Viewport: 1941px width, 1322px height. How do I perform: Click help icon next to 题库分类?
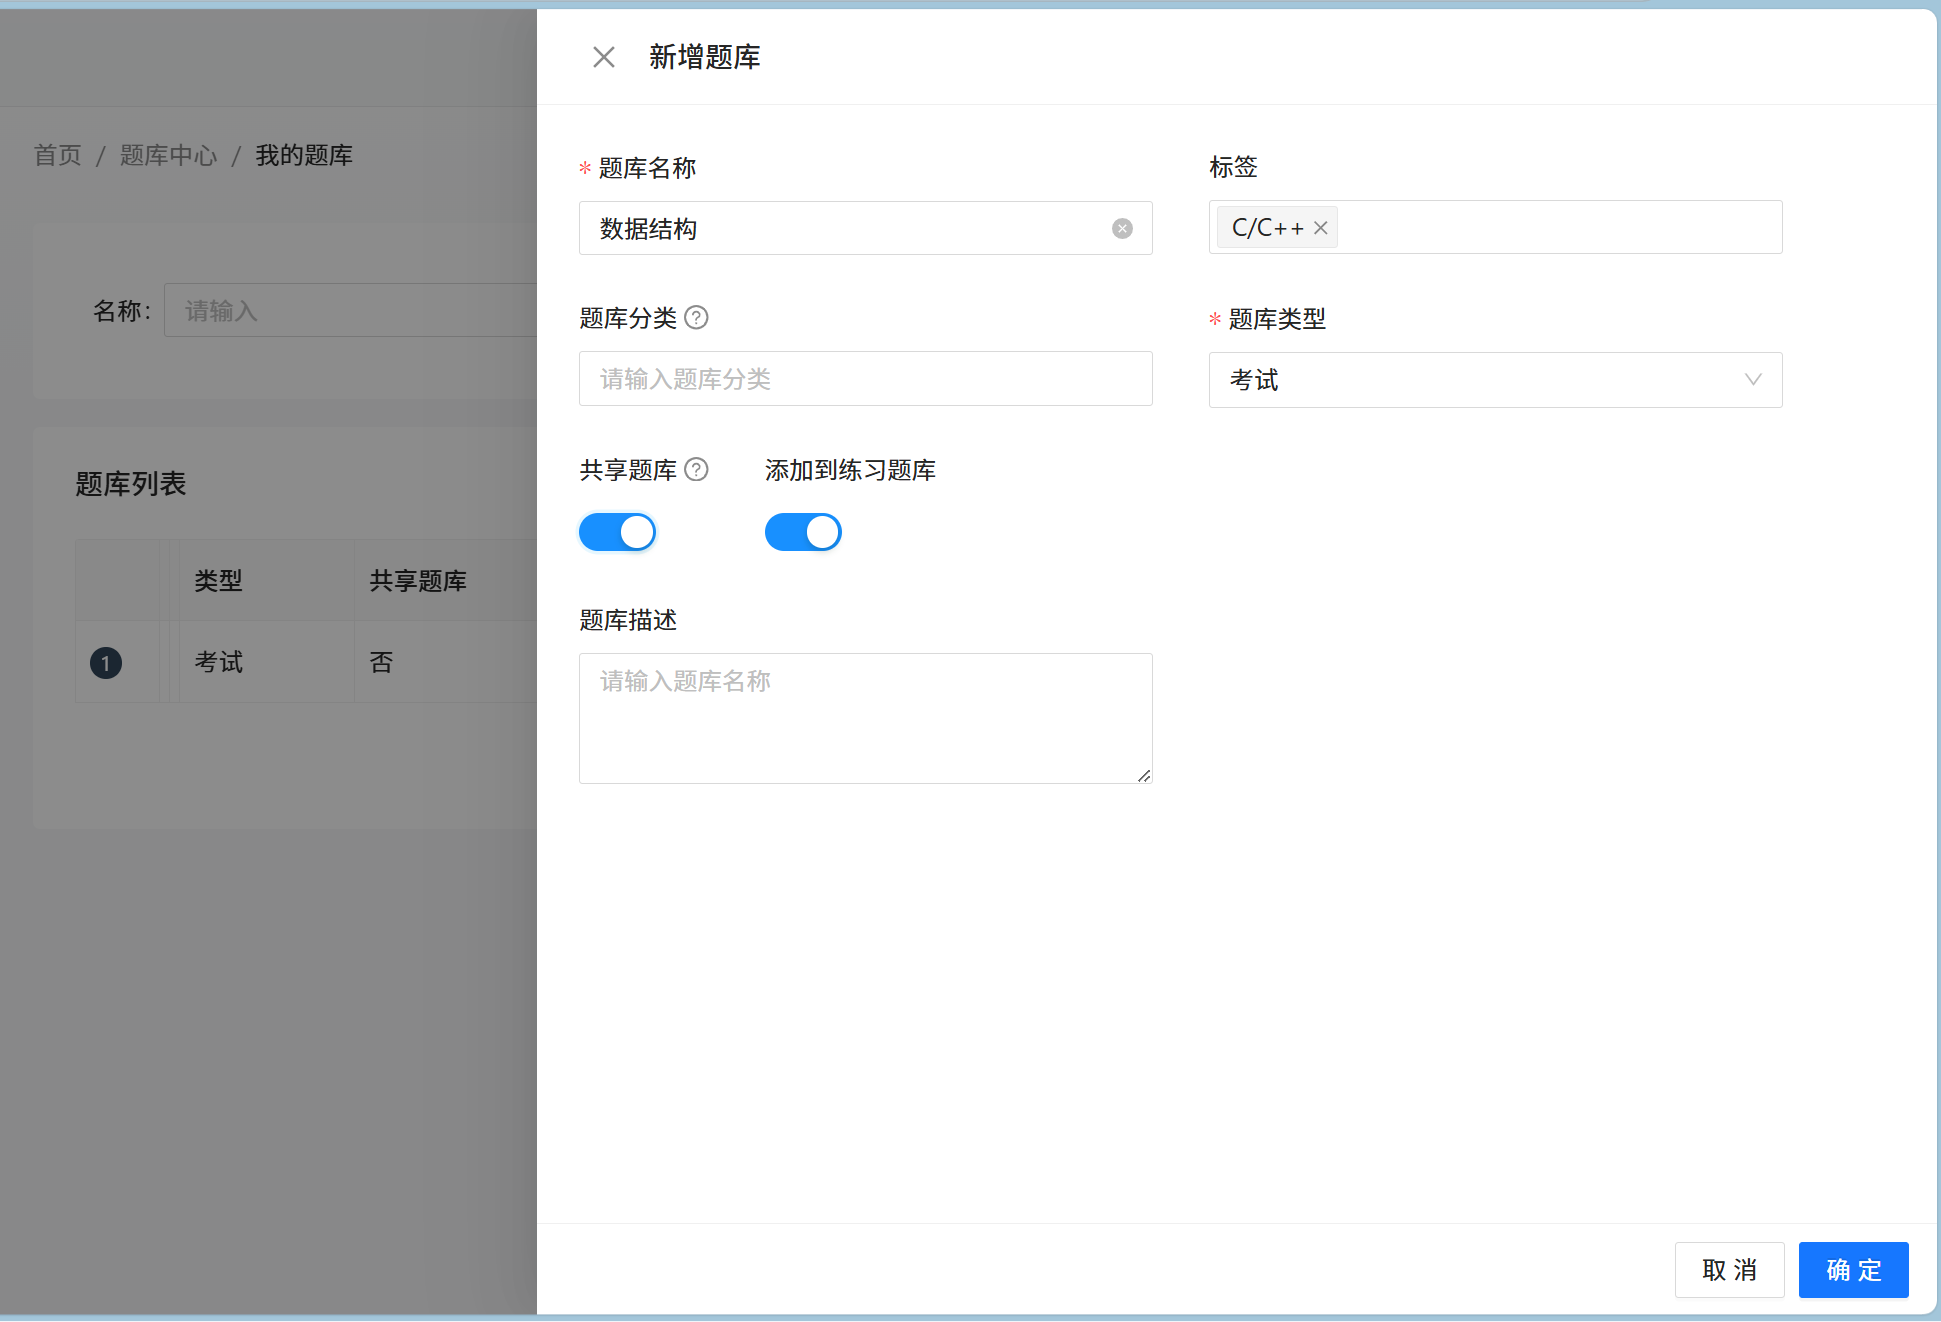point(696,318)
